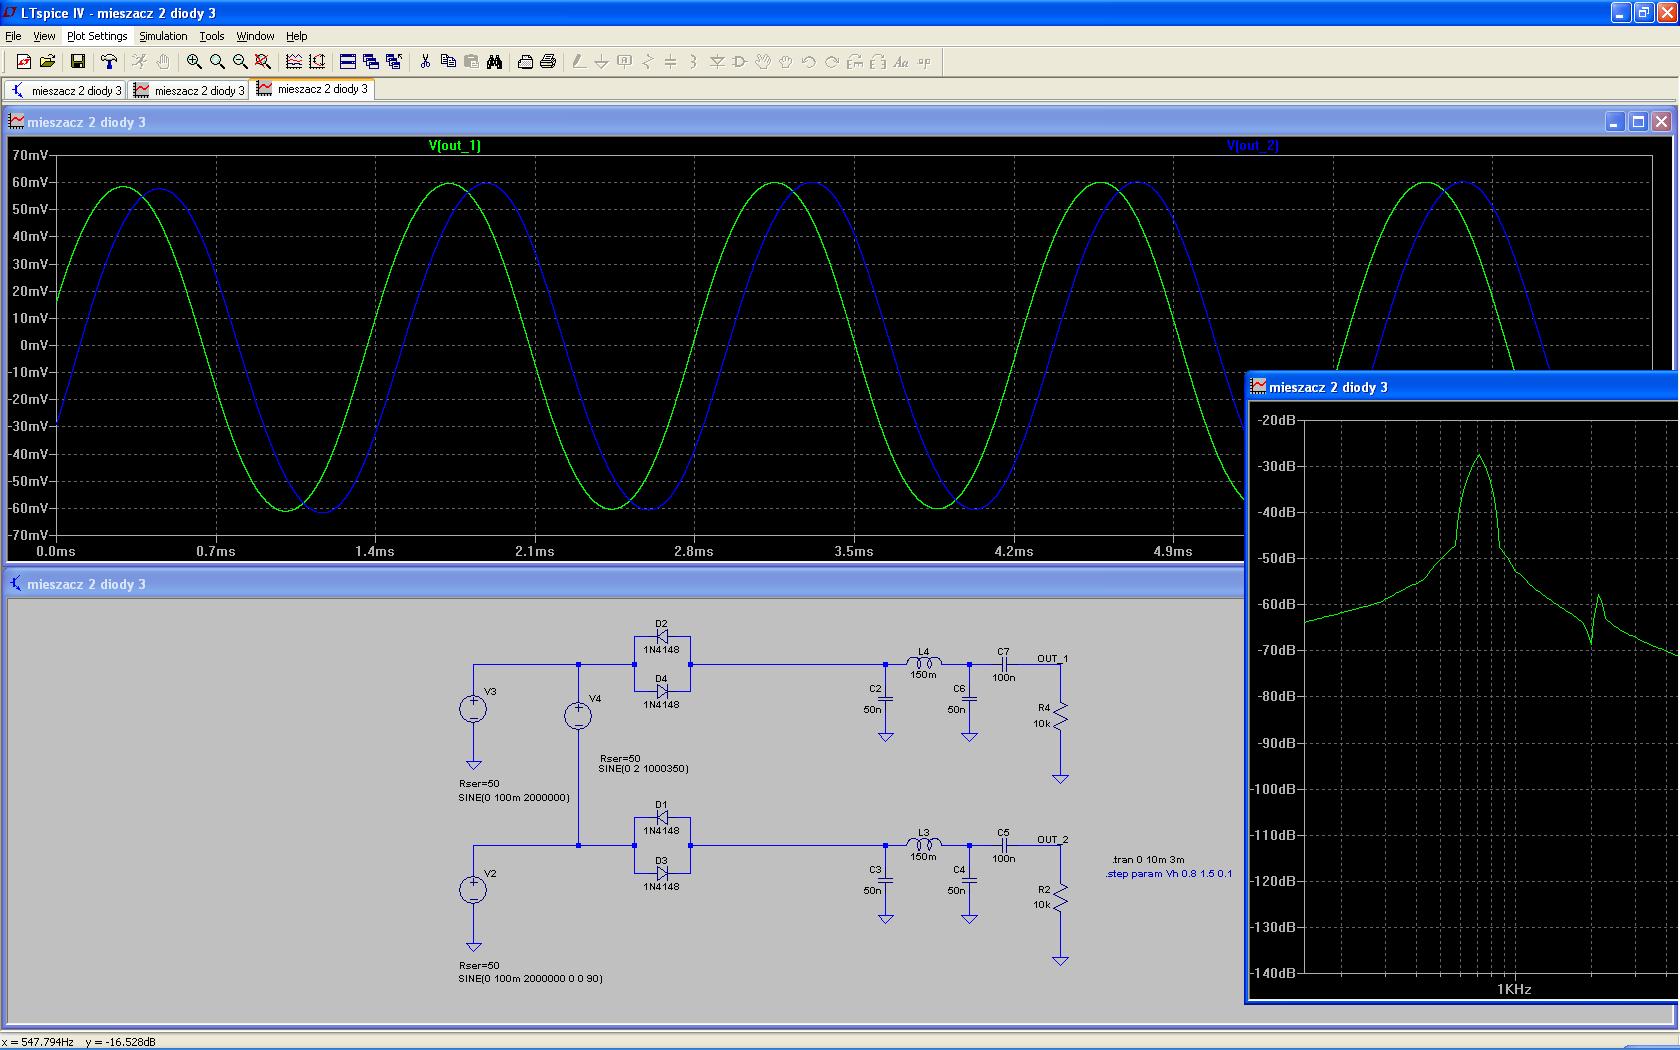Copy with the copy toolbar icon
This screenshot has width=1680, height=1050.
pyautogui.click(x=448, y=62)
